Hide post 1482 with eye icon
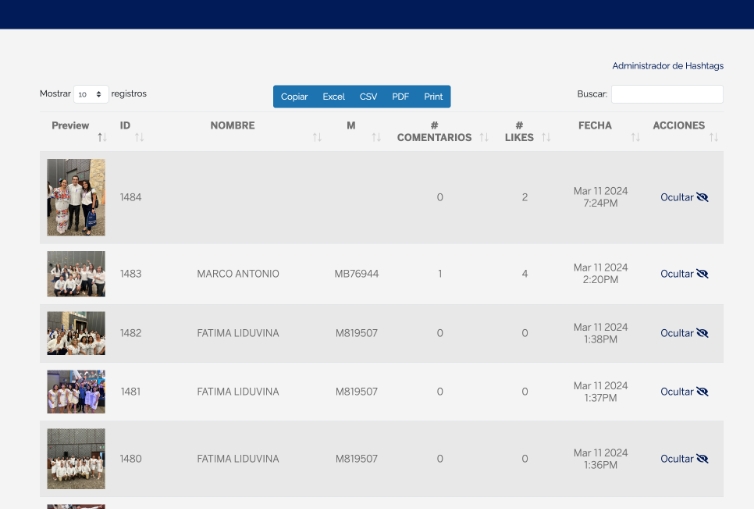Image resolution: width=754 pixels, height=509 pixels. click(702, 333)
